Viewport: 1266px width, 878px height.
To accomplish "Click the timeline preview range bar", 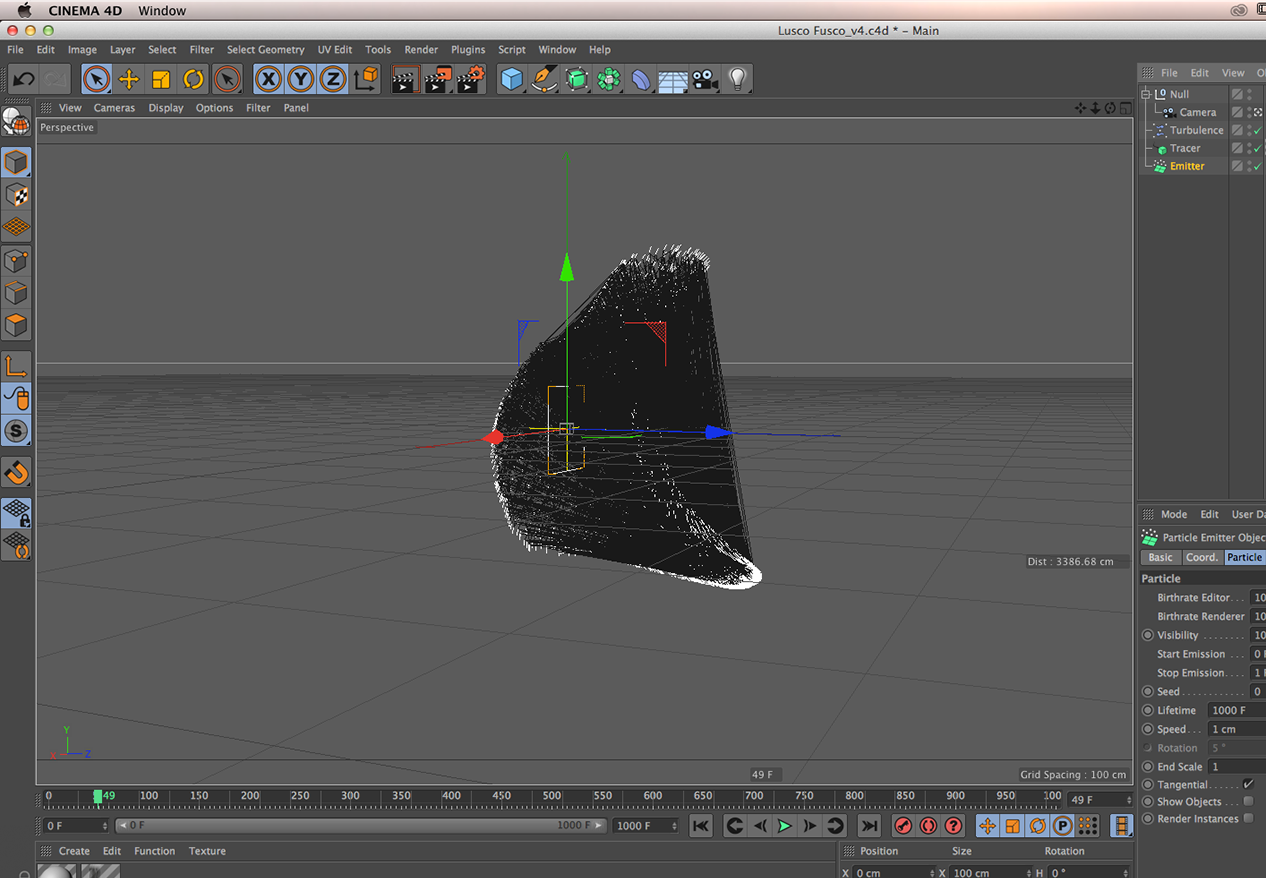I will pos(362,826).
